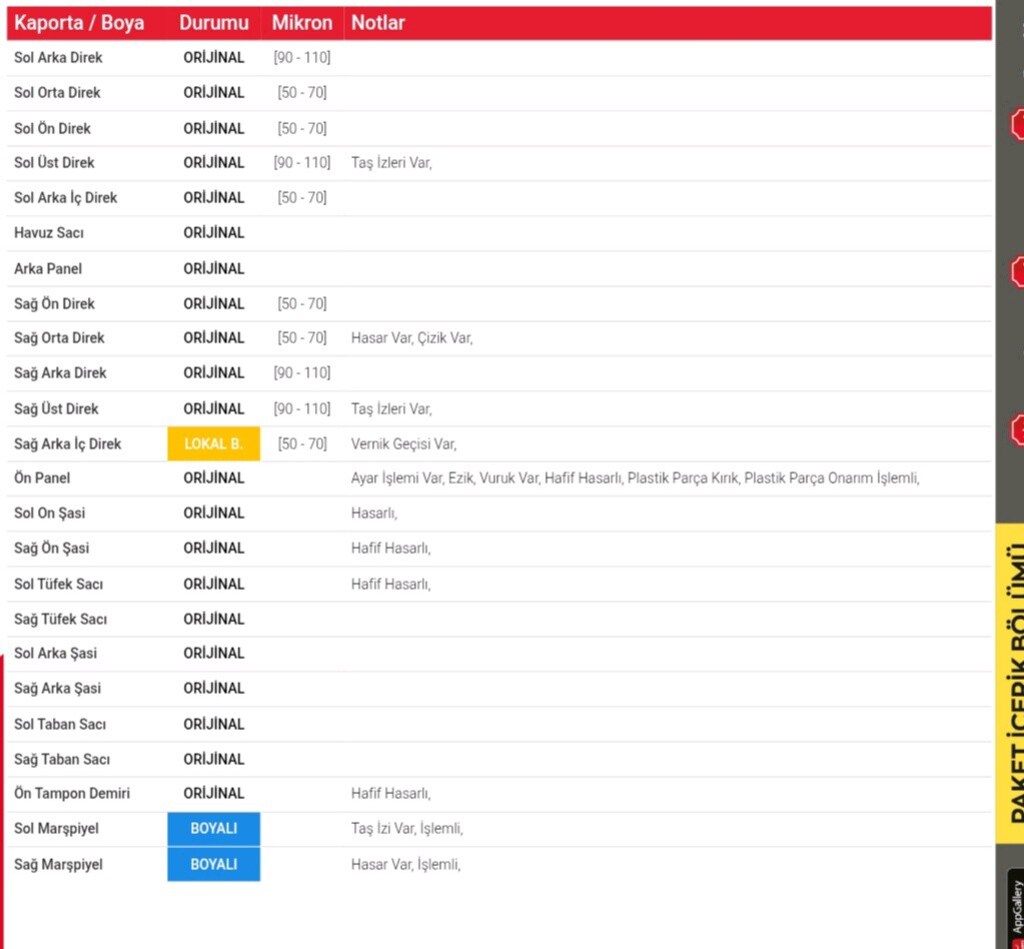Click the Kaporta / Boya column header
Image resolution: width=1024 pixels, height=949 pixels.
tap(79, 23)
